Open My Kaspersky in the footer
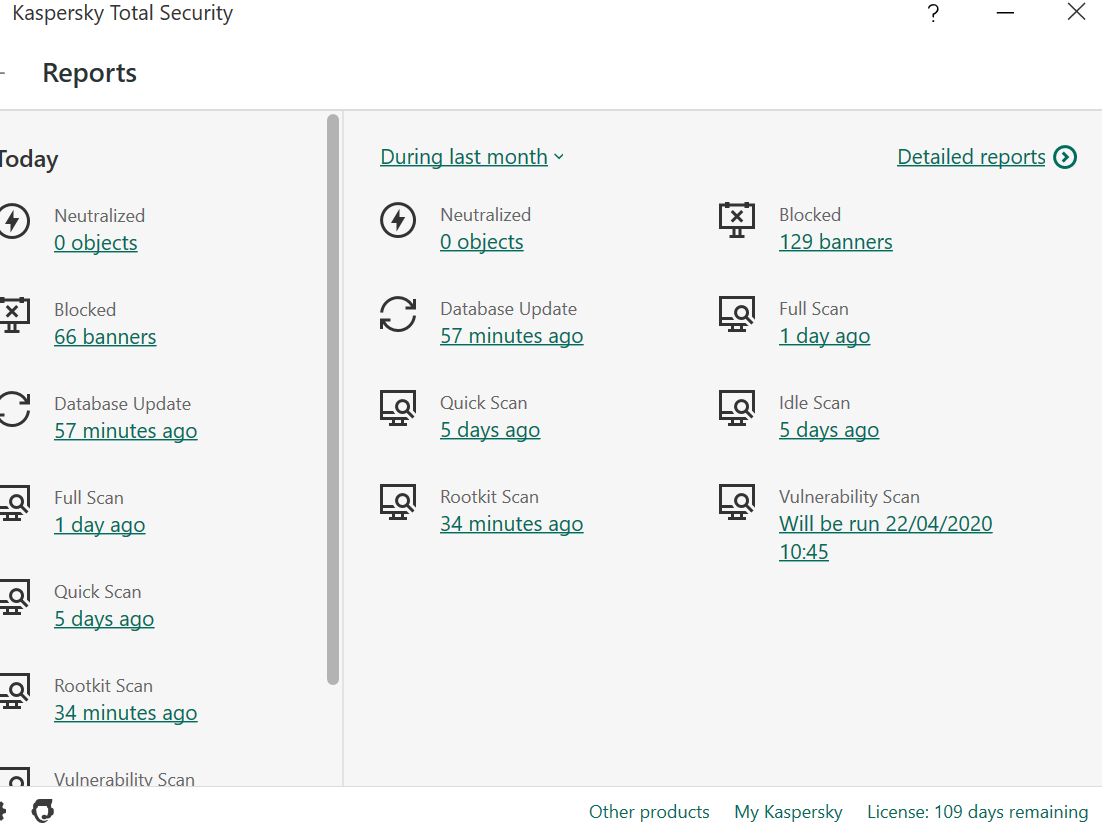This screenshot has width=1102, height=831. [x=788, y=812]
